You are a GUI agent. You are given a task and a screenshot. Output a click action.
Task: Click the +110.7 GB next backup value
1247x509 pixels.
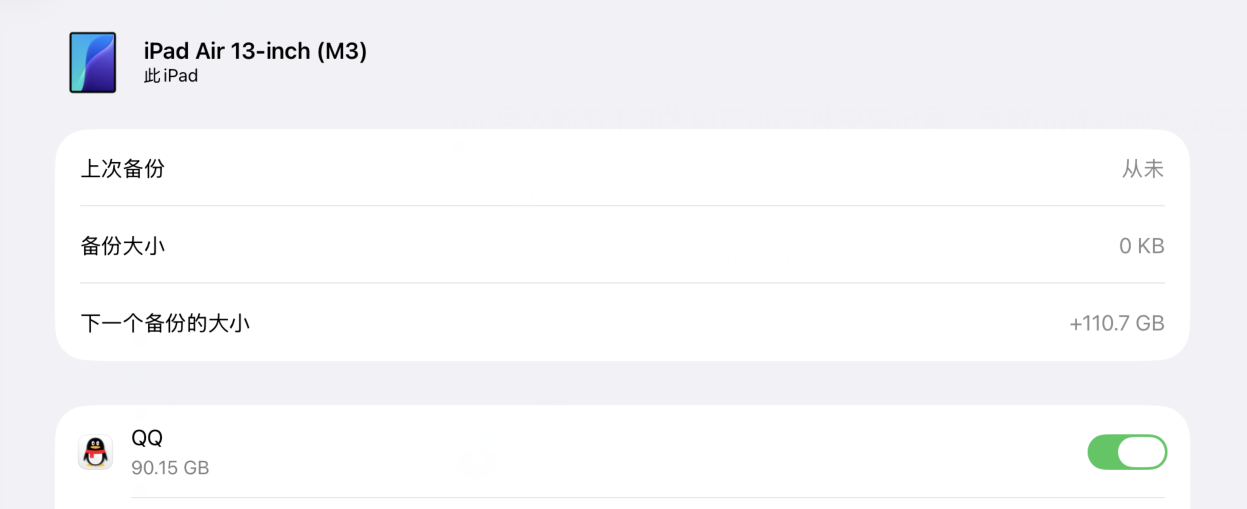point(1116,323)
